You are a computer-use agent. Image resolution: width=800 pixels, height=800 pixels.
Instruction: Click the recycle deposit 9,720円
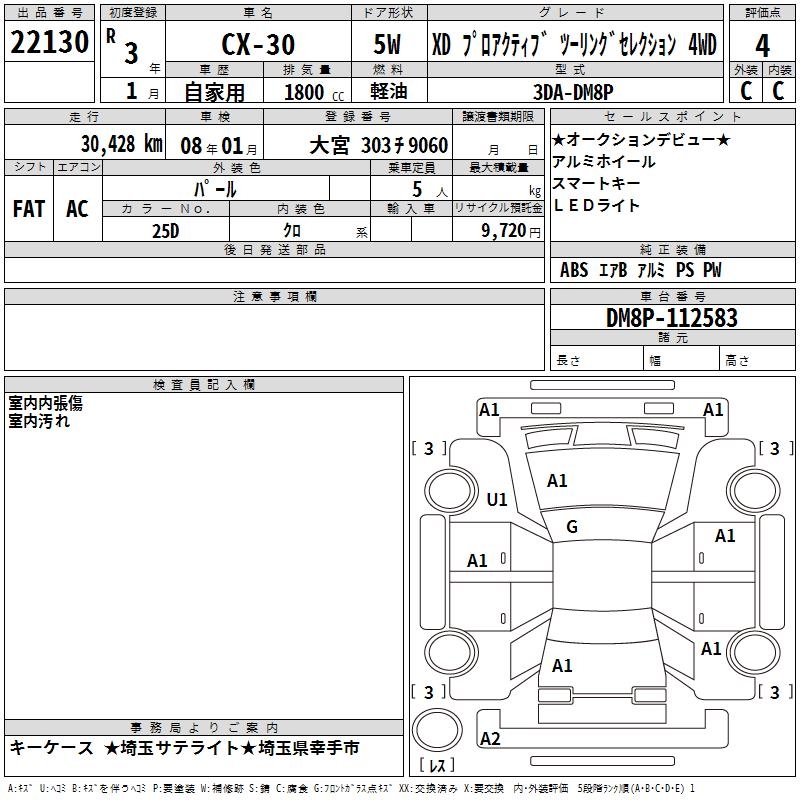(x=511, y=231)
